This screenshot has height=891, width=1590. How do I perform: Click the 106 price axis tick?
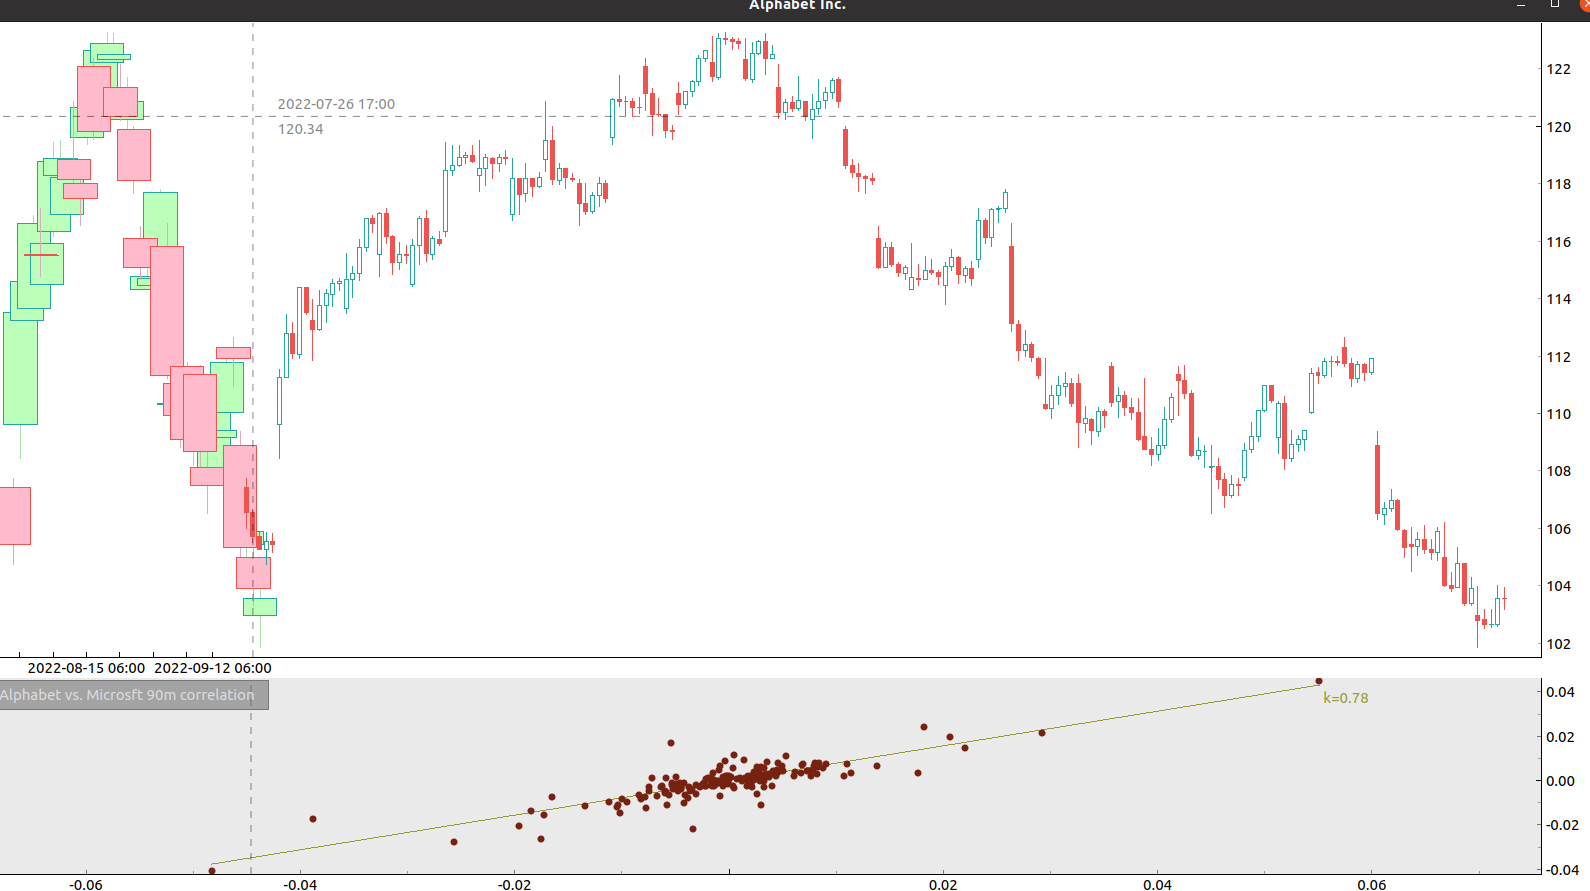click(x=1558, y=529)
